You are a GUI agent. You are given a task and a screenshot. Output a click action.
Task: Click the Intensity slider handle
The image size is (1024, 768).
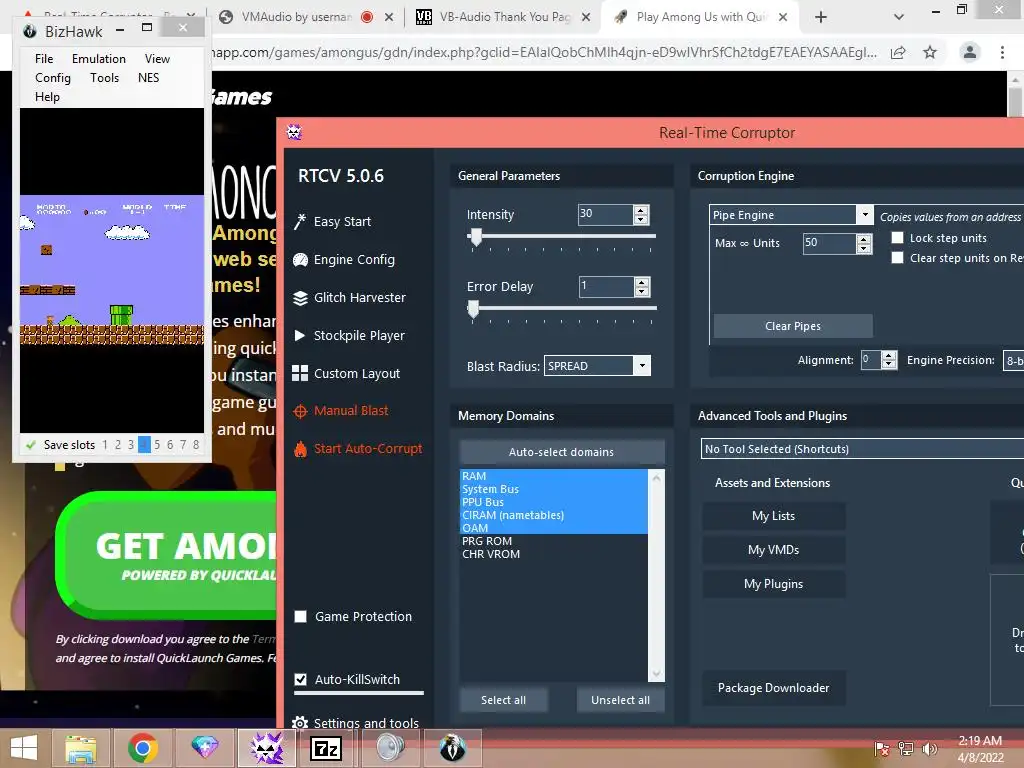476,237
